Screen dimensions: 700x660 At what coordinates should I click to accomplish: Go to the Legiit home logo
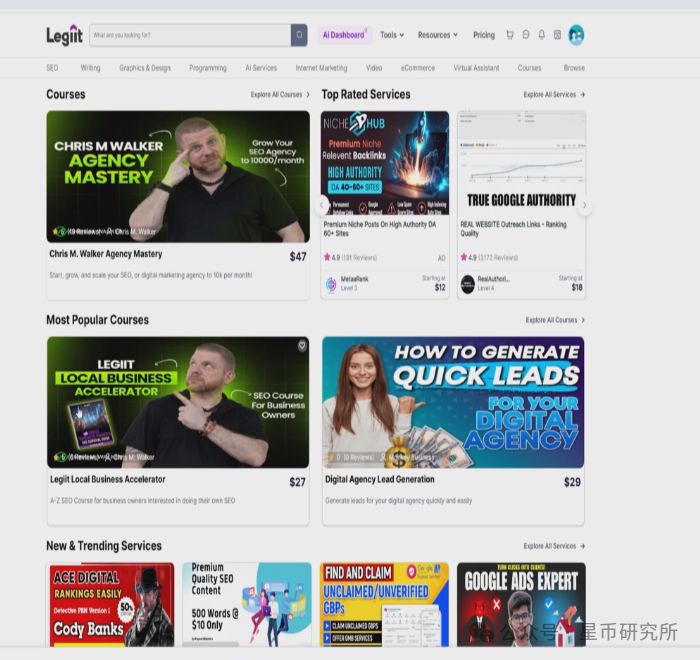(x=64, y=35)
